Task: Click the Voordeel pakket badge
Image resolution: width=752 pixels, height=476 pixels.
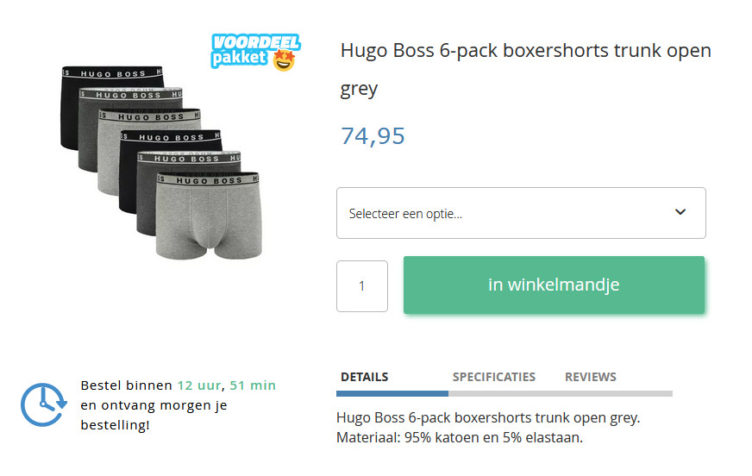Action: pyautogui.click(x=256, y=52)
